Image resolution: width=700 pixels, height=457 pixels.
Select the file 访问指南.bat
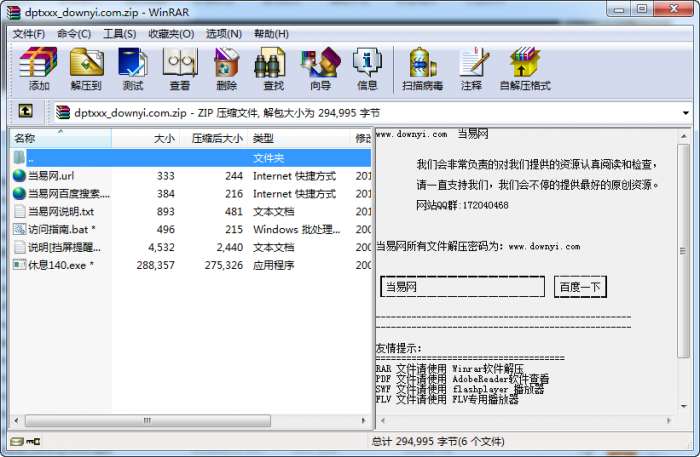pos(62,229)
